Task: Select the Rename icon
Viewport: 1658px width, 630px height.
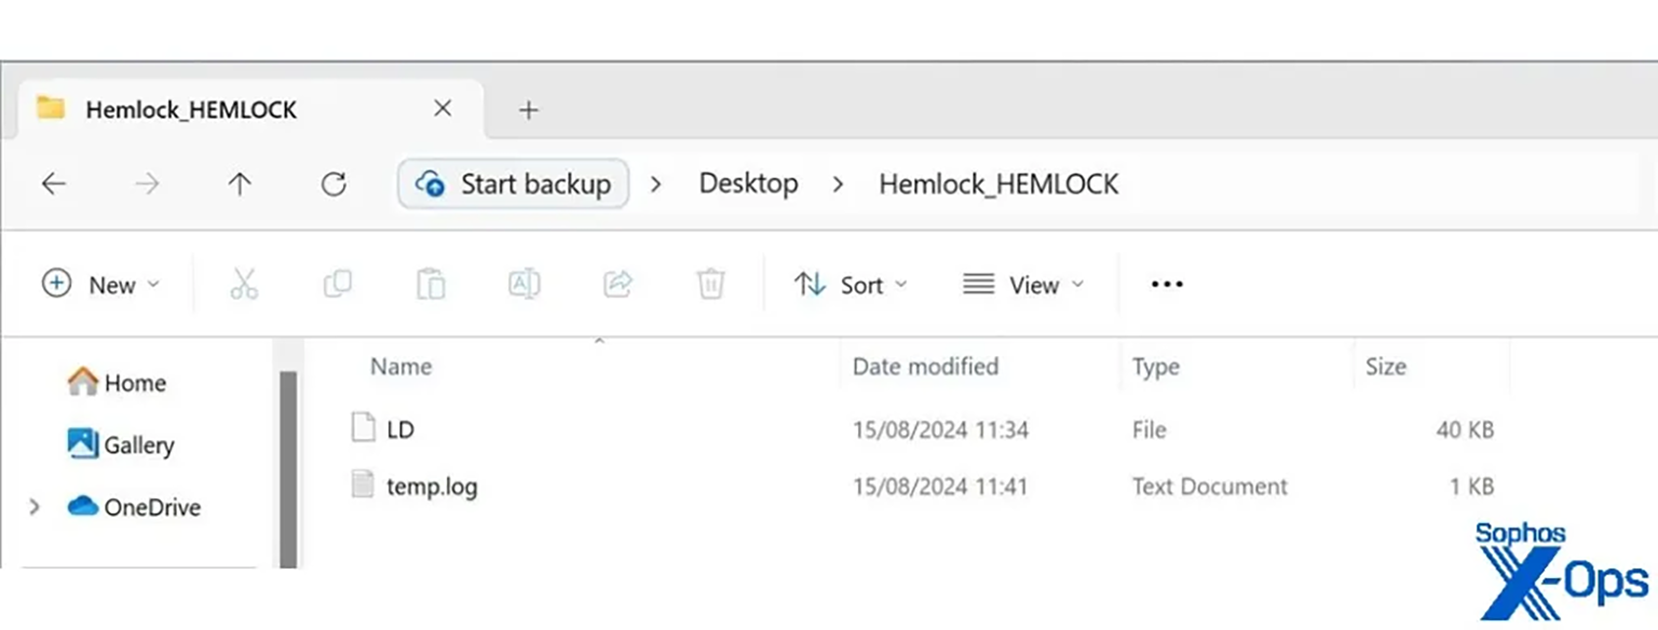Action: (524, 284)
